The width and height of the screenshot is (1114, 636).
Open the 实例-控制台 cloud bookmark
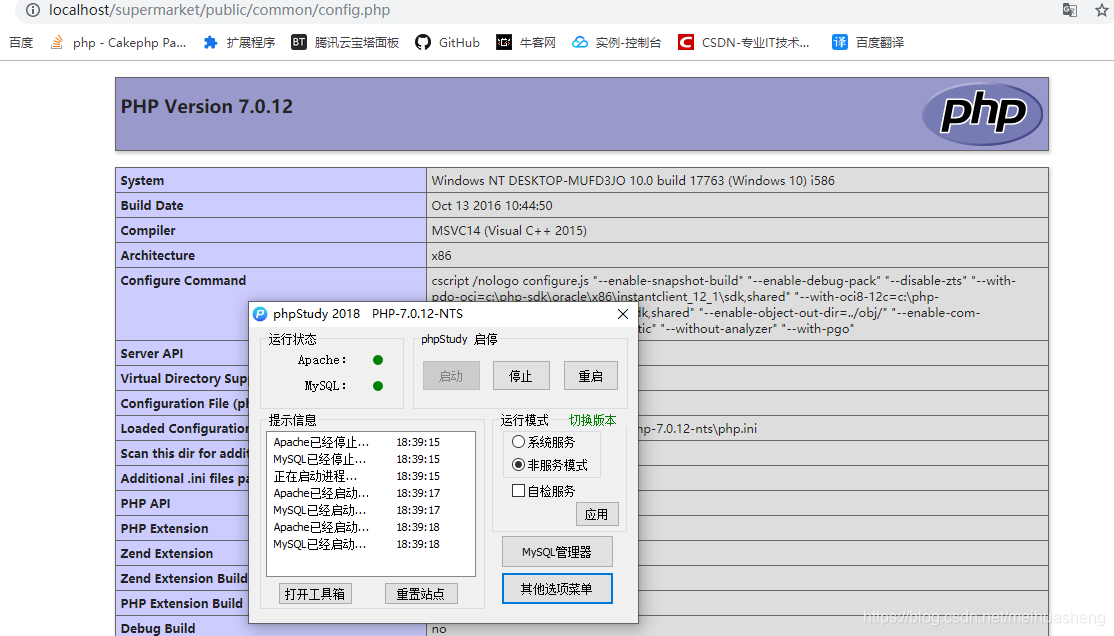click(617, 43)
